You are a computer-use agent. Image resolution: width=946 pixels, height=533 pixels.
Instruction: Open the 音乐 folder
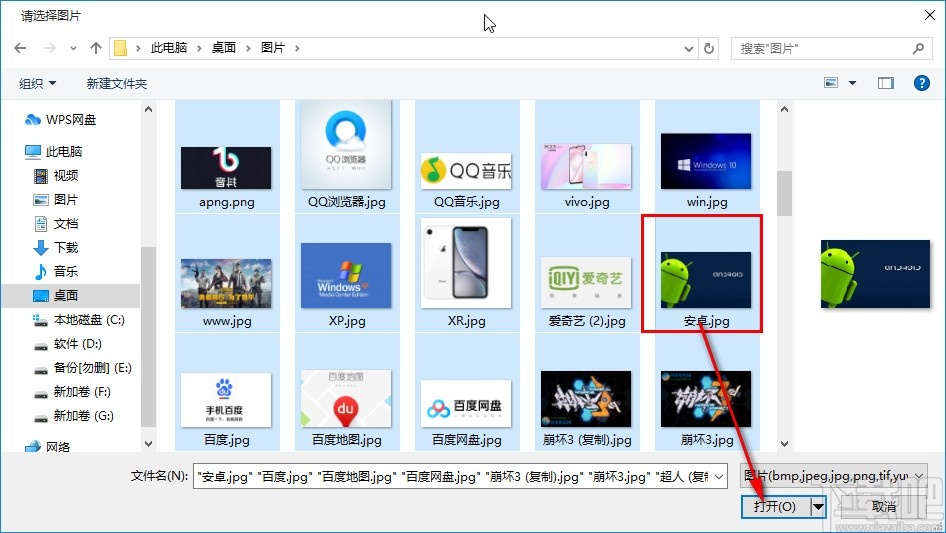[56, 272]
